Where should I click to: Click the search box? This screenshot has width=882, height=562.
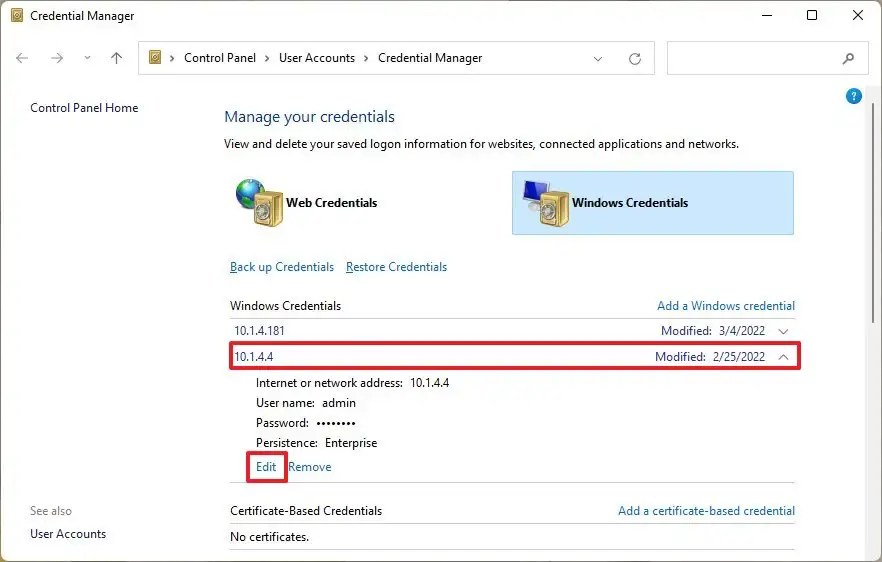pyautogui.click(x=767, y=58)
